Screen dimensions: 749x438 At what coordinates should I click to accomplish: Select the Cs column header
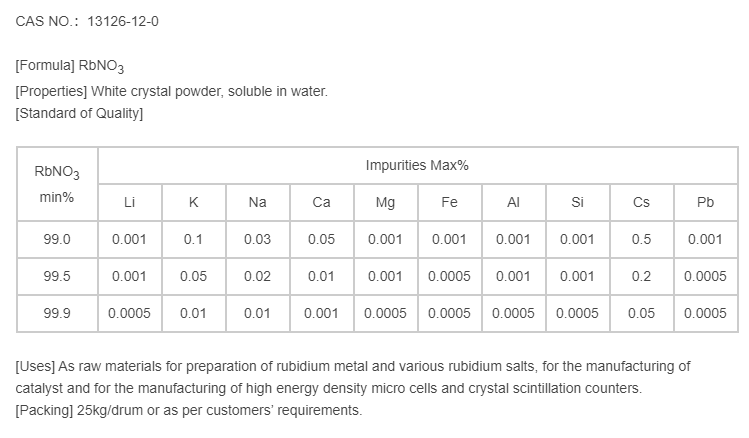point(641,202)
